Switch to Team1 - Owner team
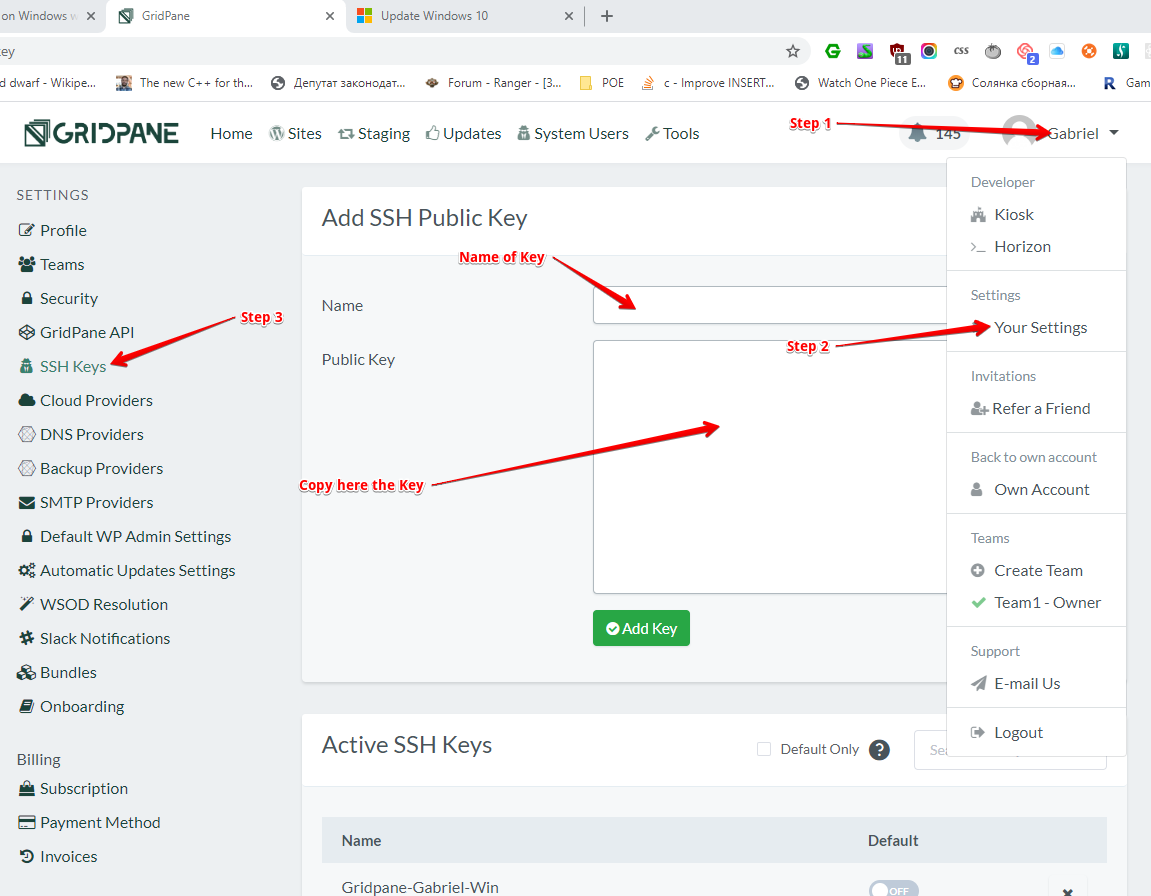The width and height of the screenshot is (1151, 896). tap(1046, 602)
